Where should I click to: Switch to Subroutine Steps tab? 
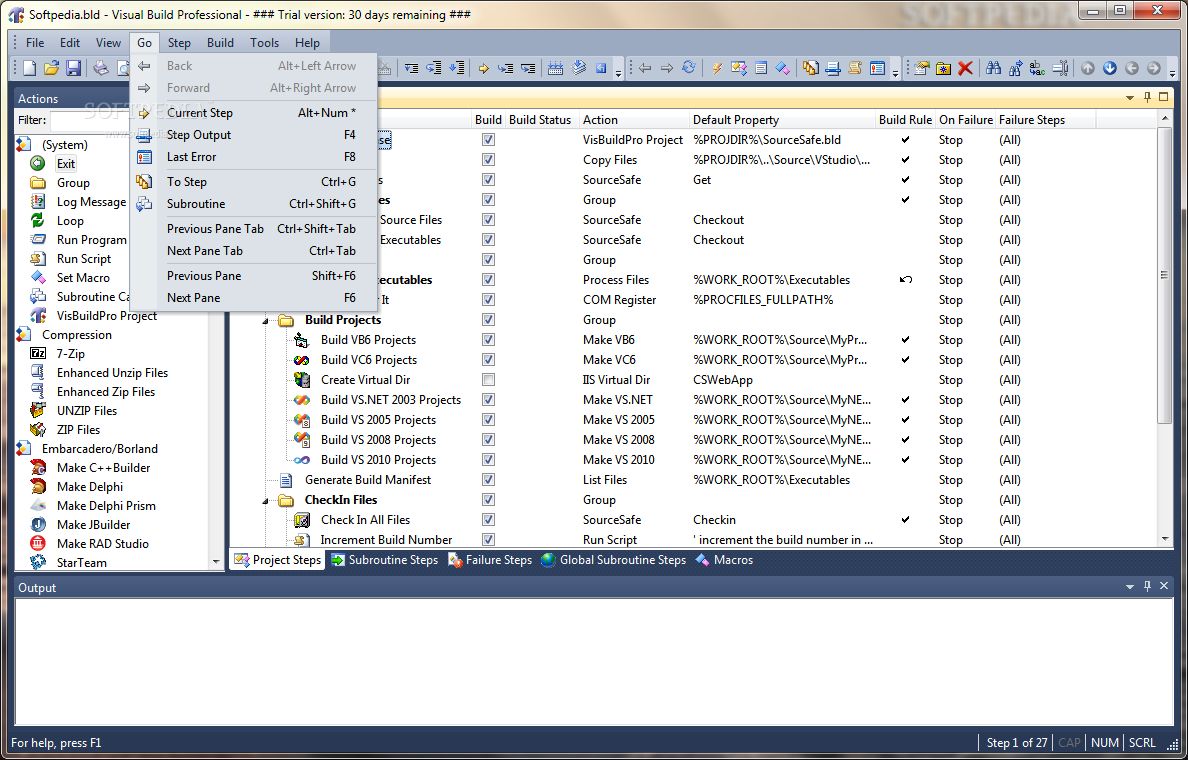tap(384, 560)
